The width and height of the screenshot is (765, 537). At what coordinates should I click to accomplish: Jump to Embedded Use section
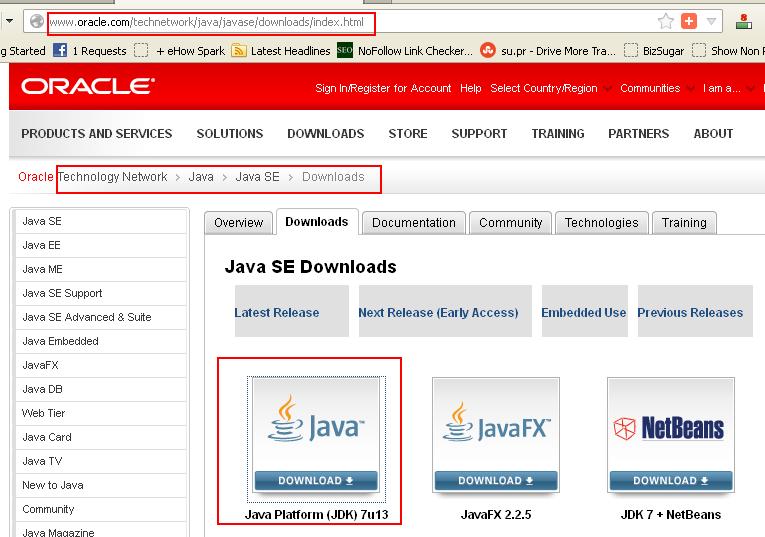[584, 313]
